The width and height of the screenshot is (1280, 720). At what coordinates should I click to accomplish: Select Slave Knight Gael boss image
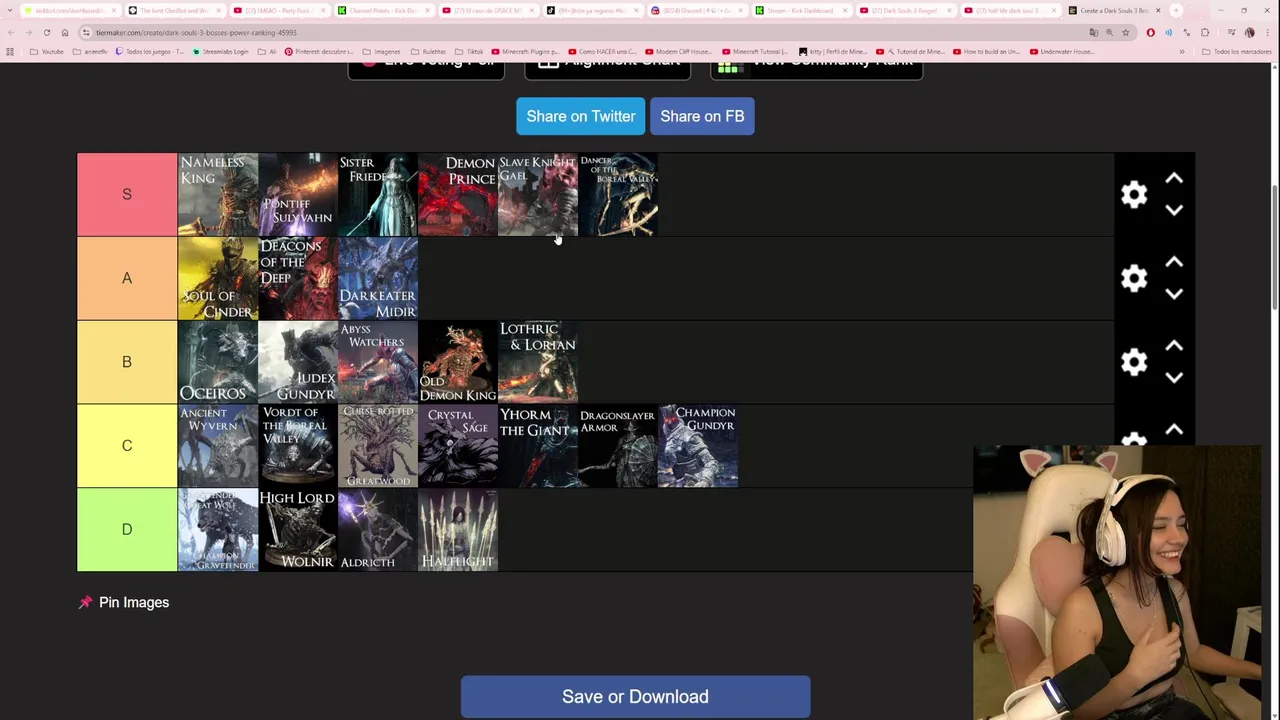pyautogui.click(x=538, y=194)
